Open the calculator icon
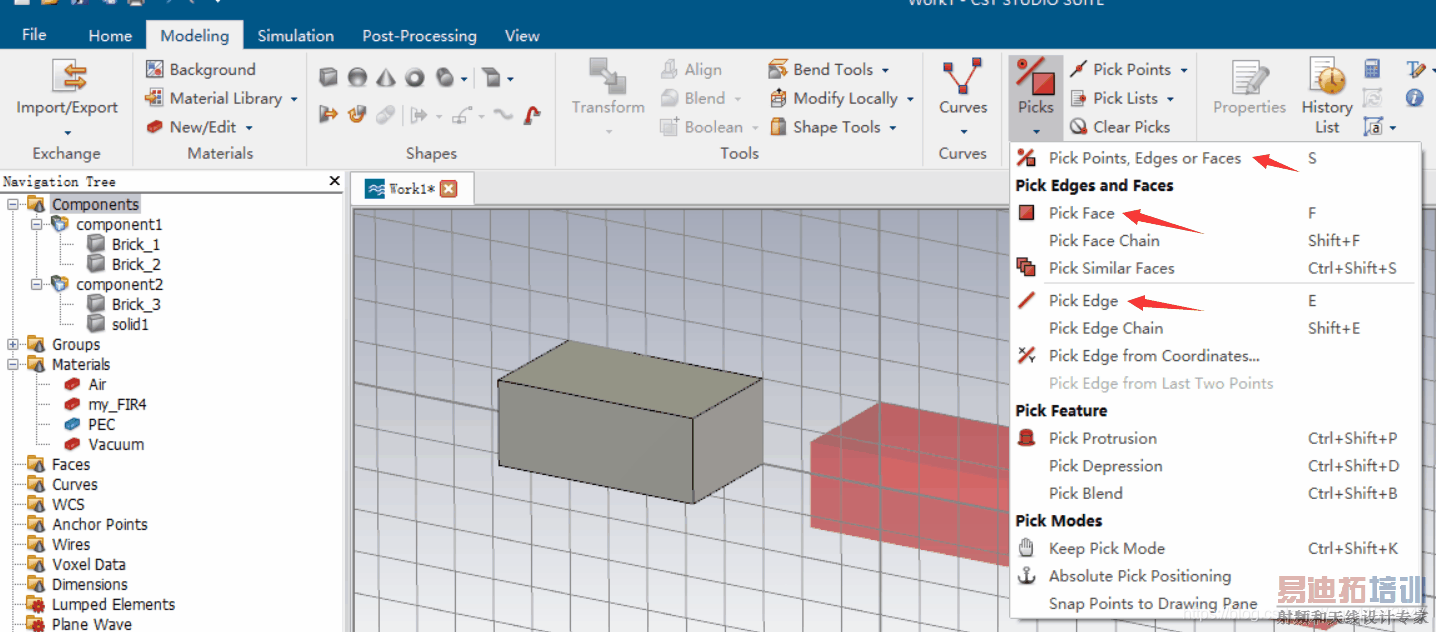This screenshot has height=632, width=1436. [1372, 69]
